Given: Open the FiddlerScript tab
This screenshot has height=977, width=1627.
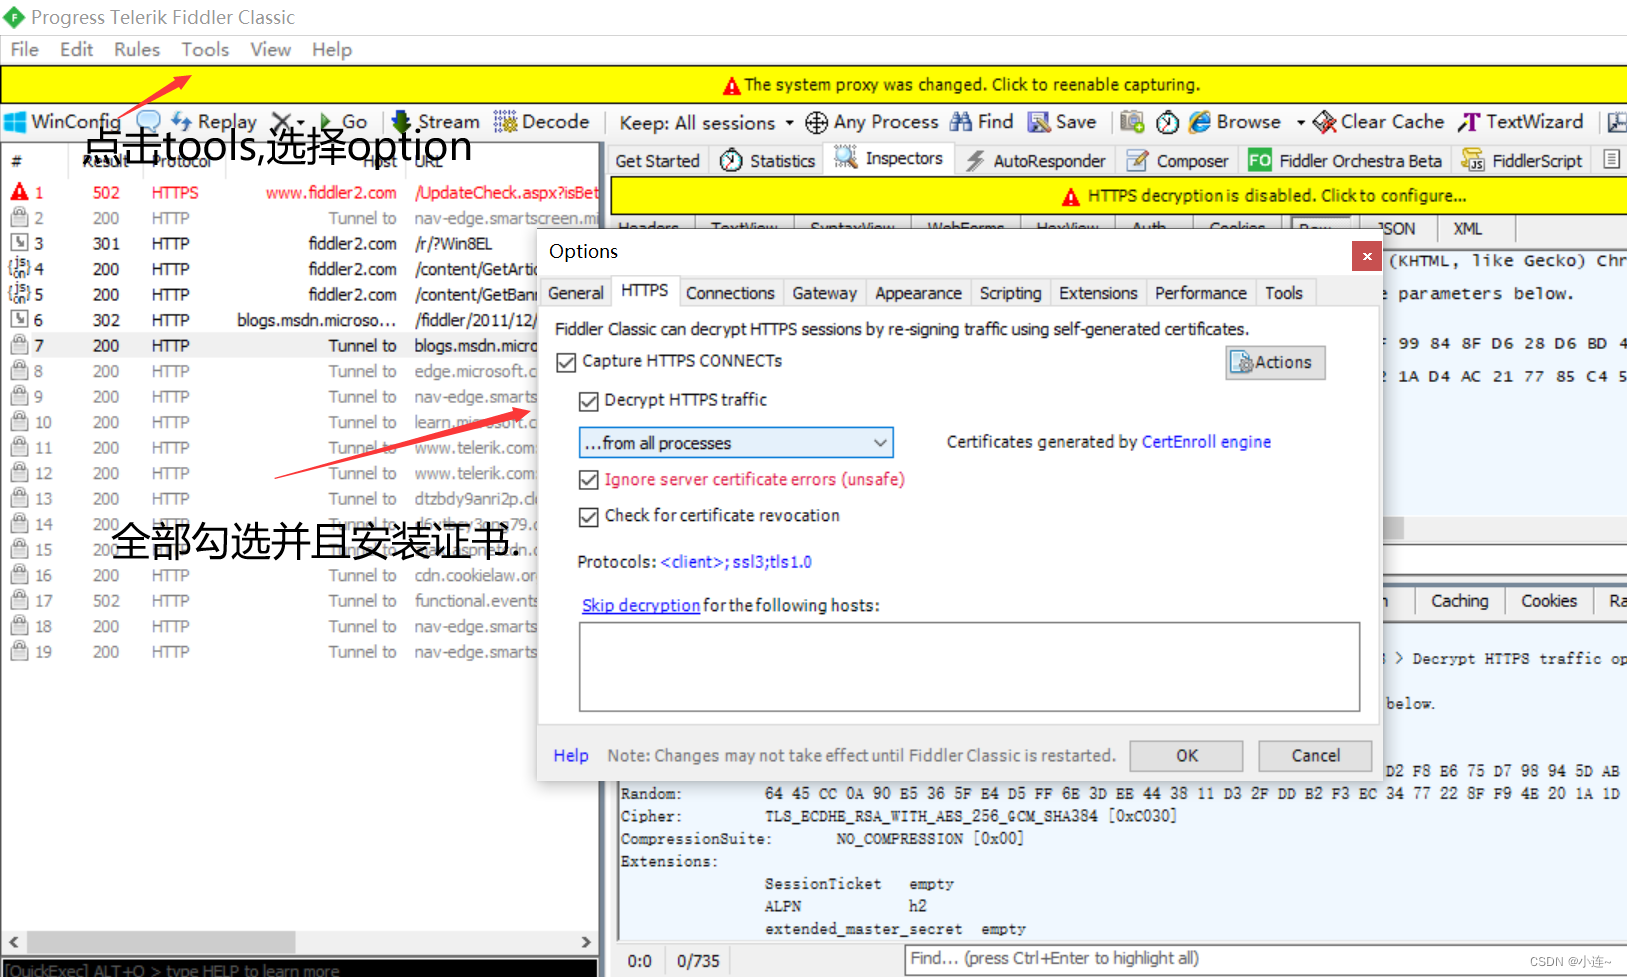Looking at the screenshot, I should point(1522,160).
